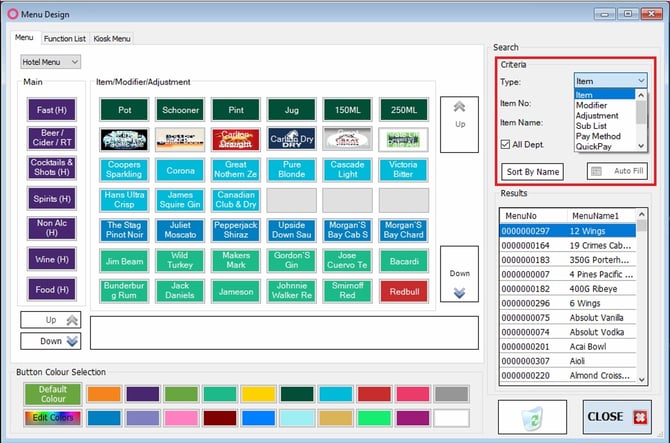Select result row 12 Wings

tap(567, 231)
